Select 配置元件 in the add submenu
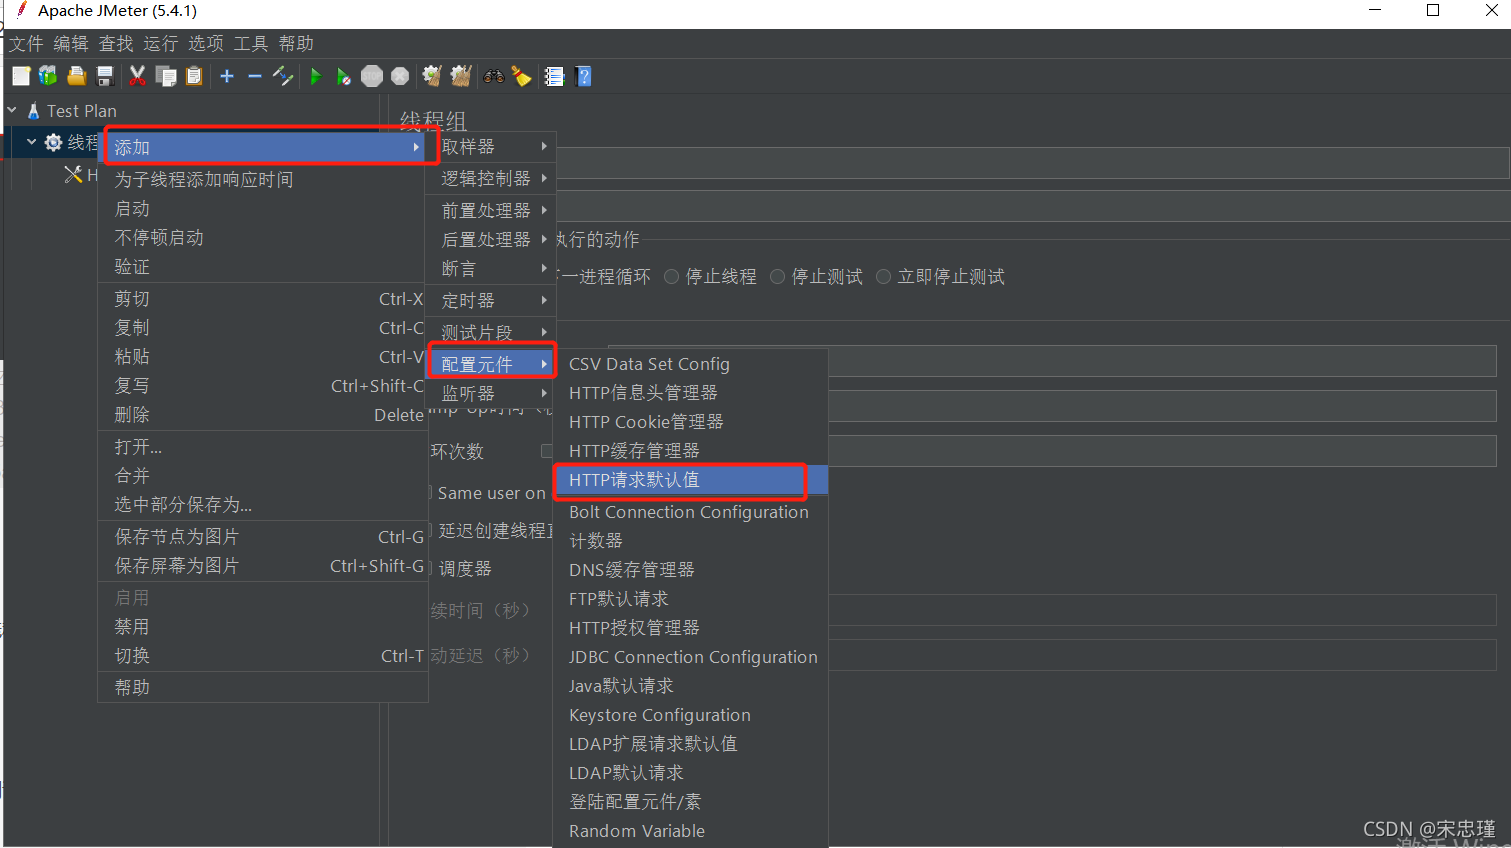The image size is (1511, 848). click(491, 364)
